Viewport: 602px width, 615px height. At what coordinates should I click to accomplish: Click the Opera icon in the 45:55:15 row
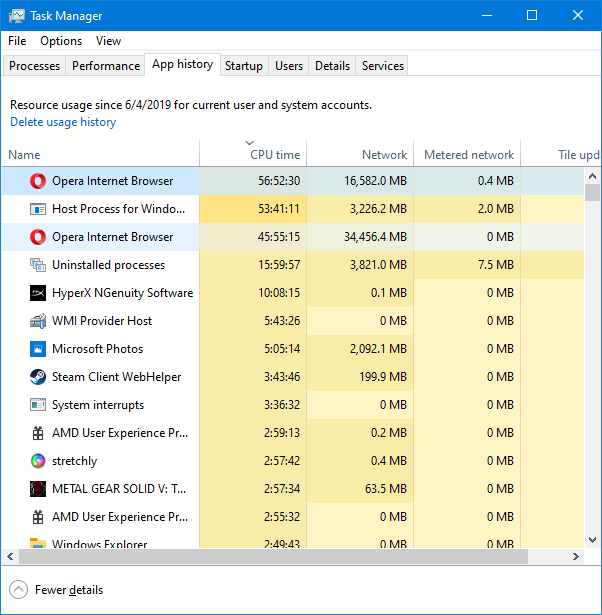point(38,237)
